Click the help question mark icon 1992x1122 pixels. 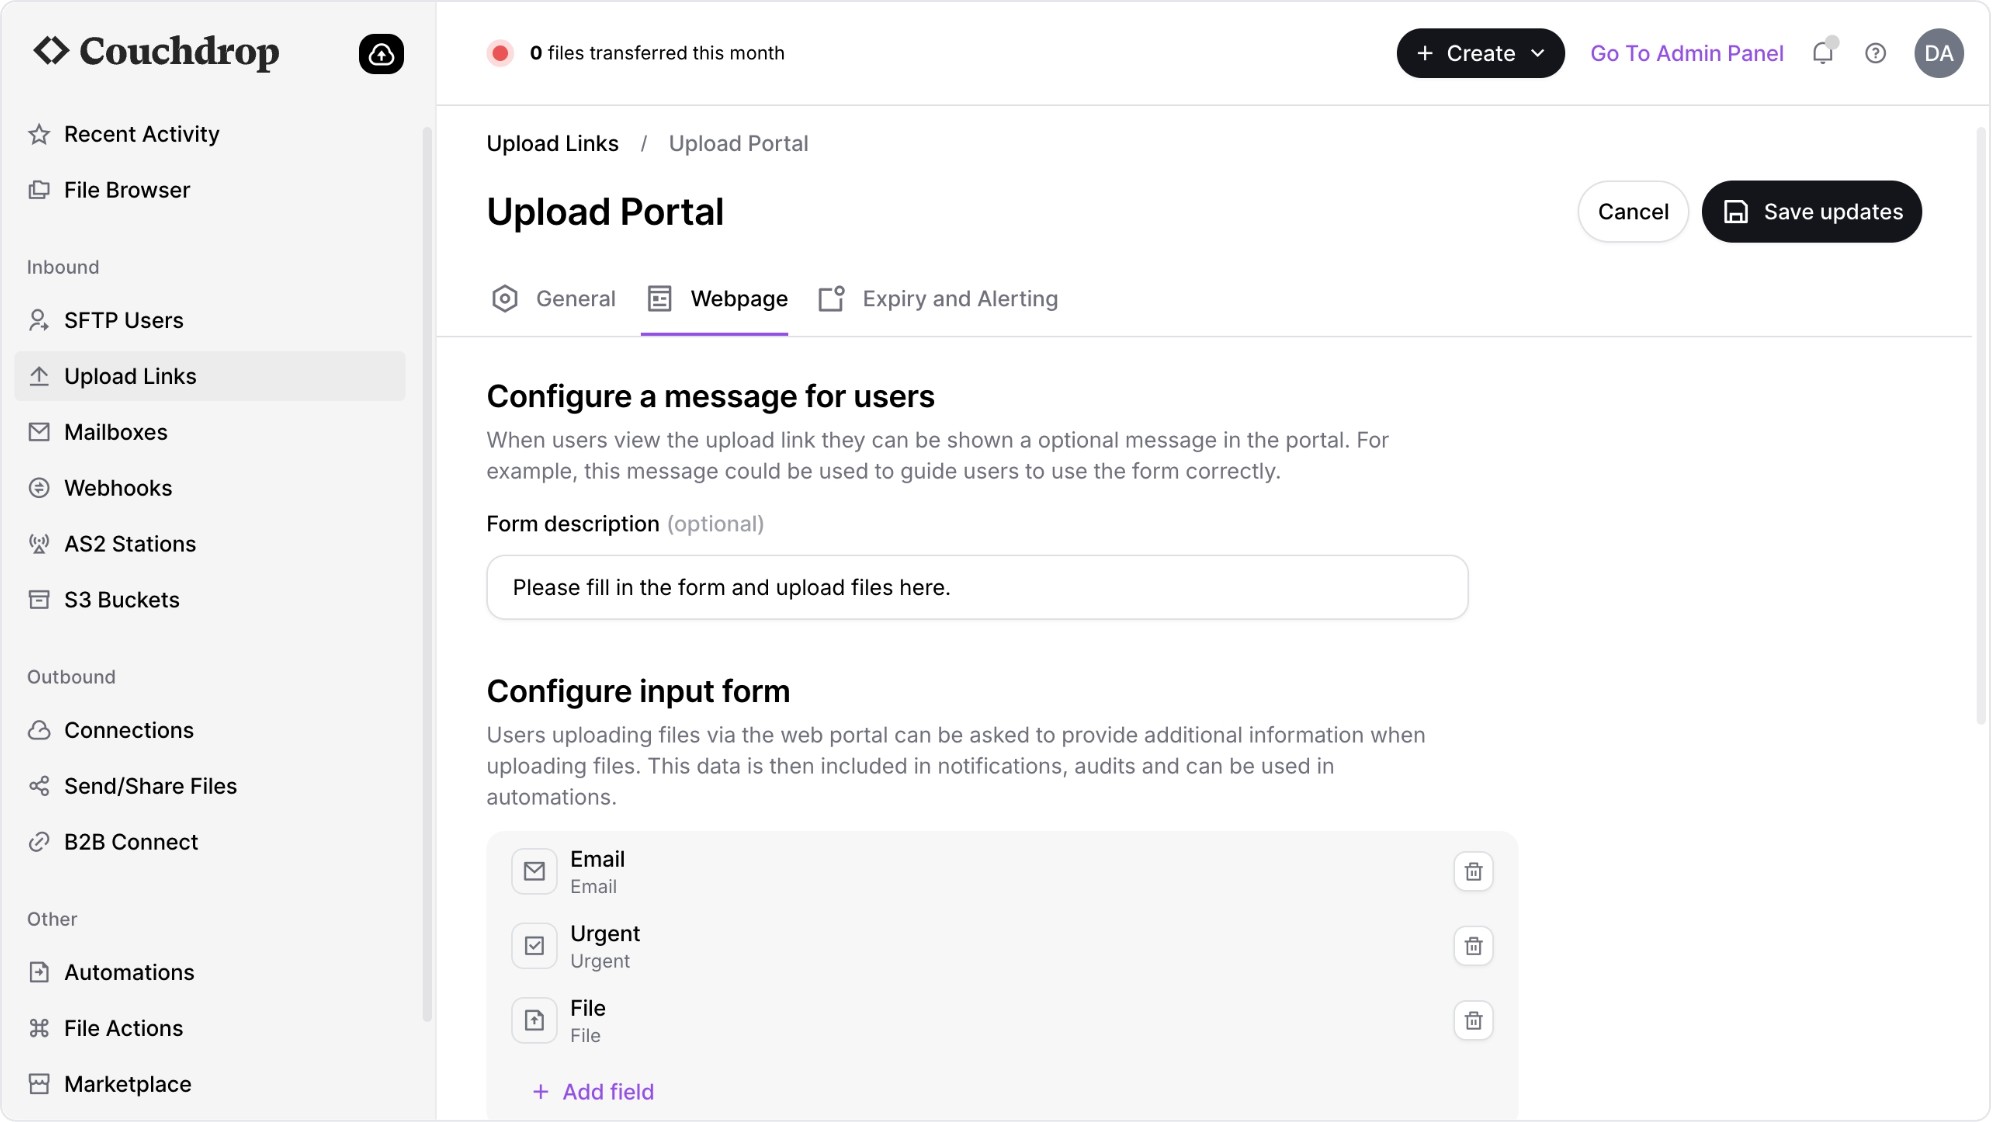[x=1875, y=53]
